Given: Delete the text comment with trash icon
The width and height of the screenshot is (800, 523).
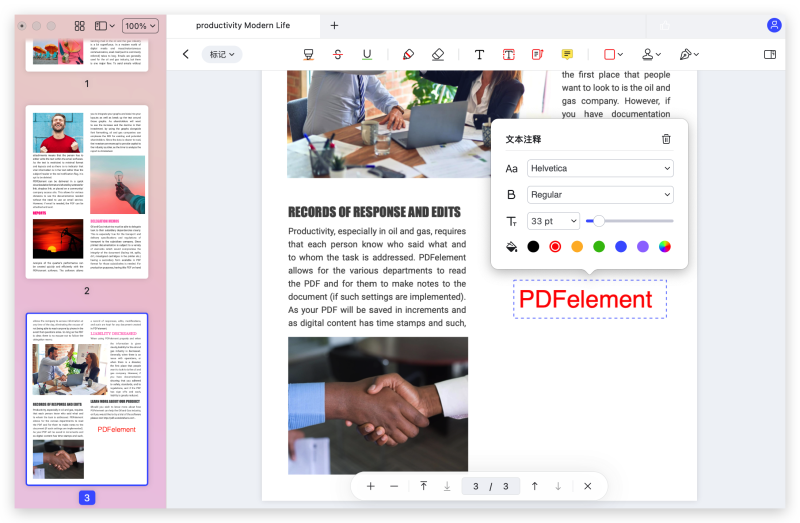Looking at the screenshot, I should point(666,140).
